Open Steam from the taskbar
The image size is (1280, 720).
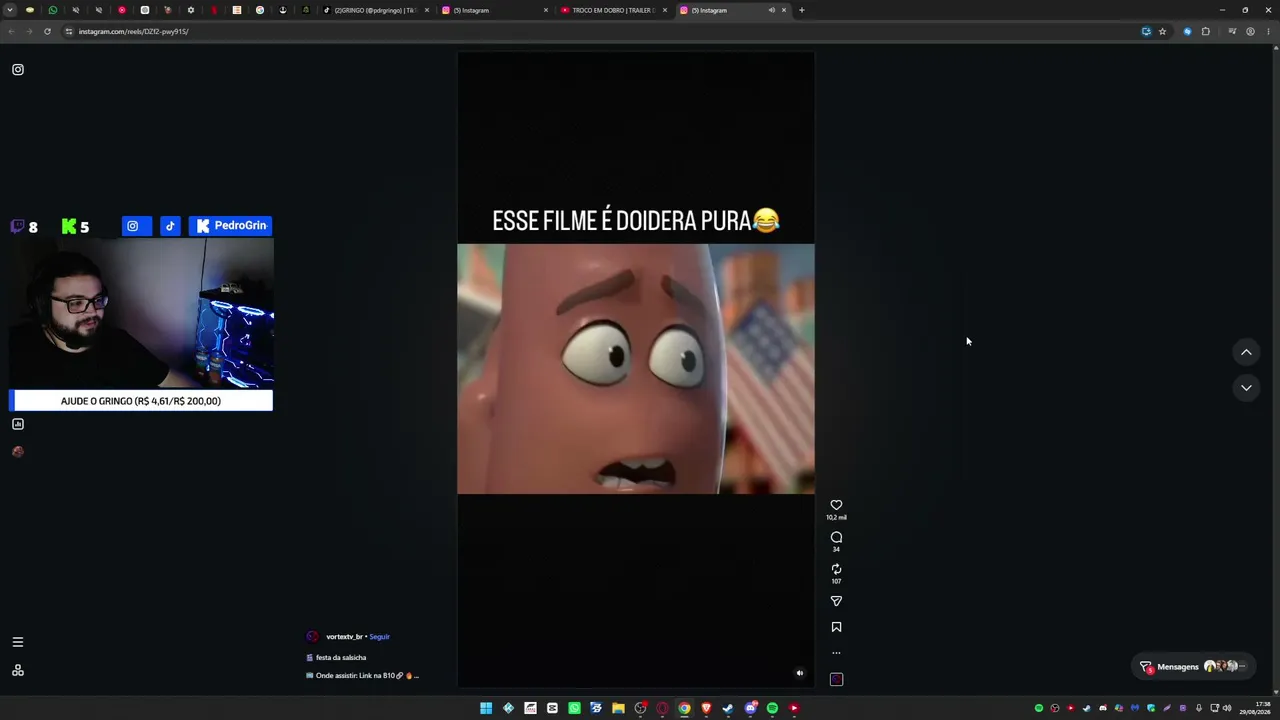(728, 708)
